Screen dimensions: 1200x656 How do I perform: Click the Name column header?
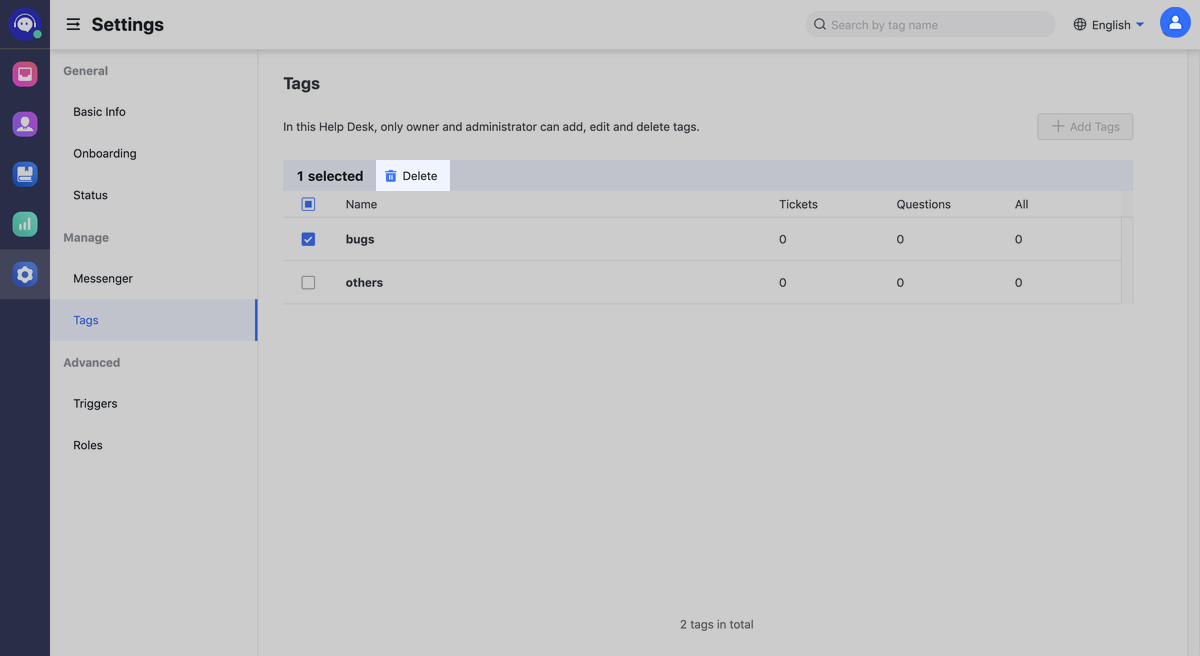[361, 204]
